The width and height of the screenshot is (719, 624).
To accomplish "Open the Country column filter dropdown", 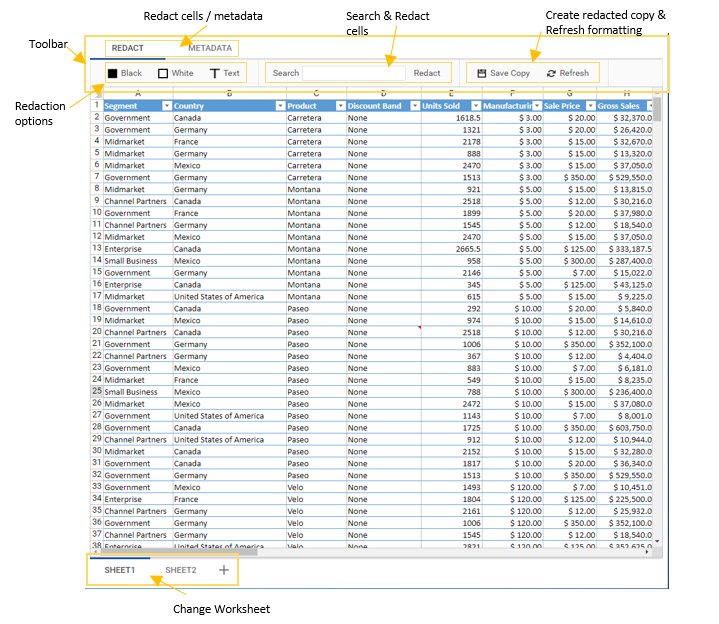I will [279, 106].
